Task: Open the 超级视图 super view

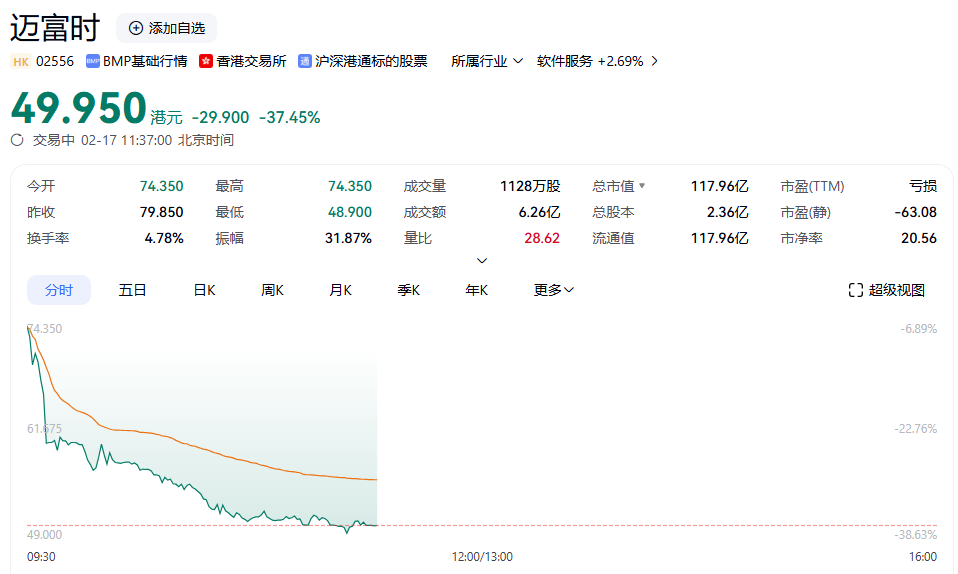Action: tap(886, 290)
